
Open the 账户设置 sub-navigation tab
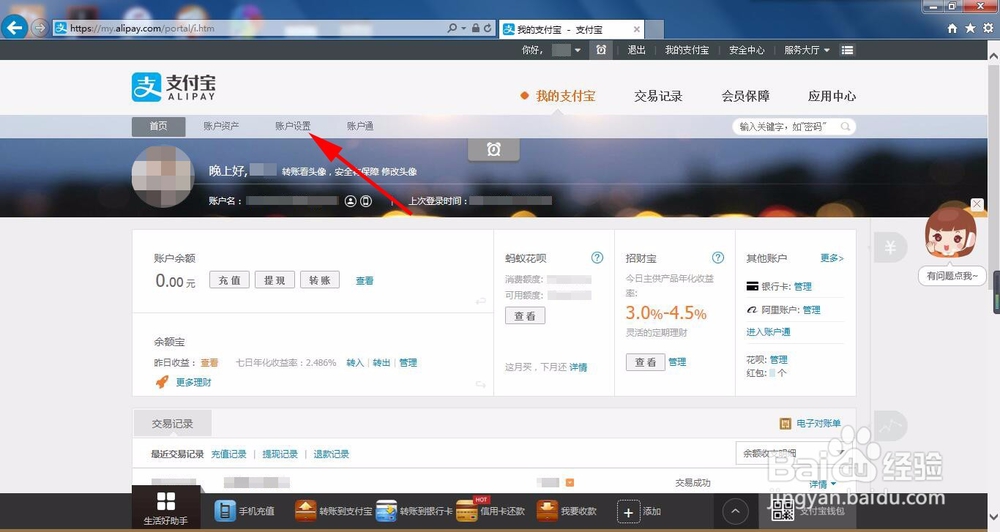(x=293, y=126)
